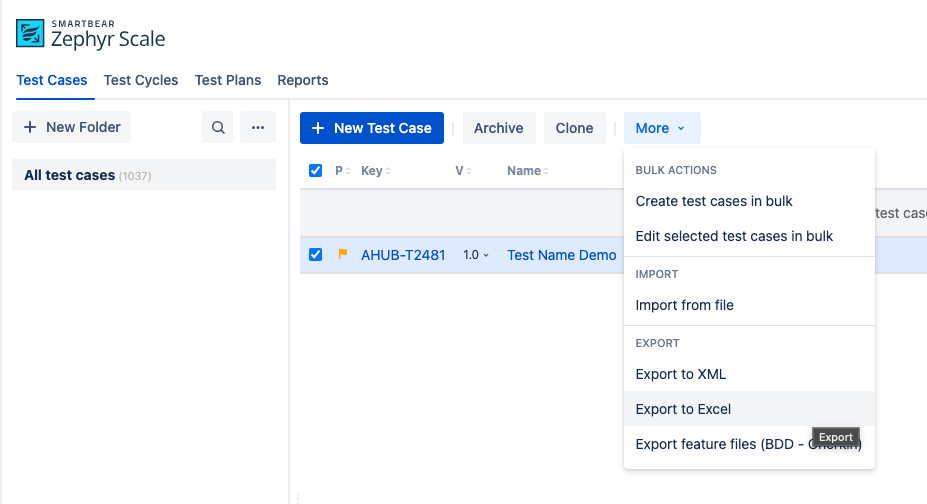This screenshot has width=927, height=504.
Task: Switch to the Test Cycles tab
Action: click(x=141, y=80)
